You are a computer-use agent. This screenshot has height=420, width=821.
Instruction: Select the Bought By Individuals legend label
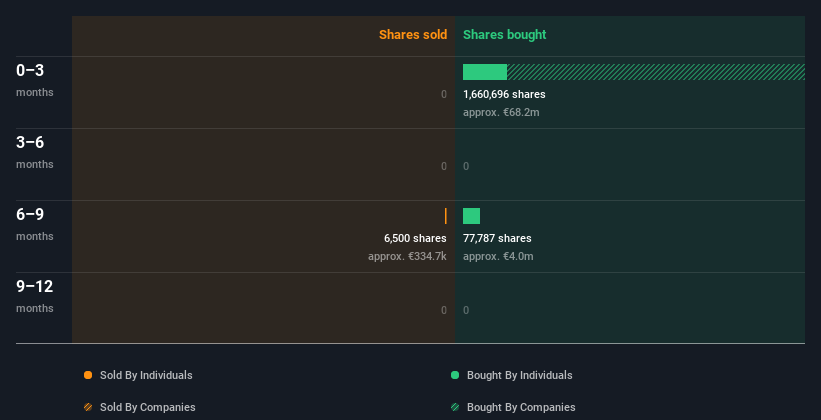pyautogui.click(x=519, y=375)
